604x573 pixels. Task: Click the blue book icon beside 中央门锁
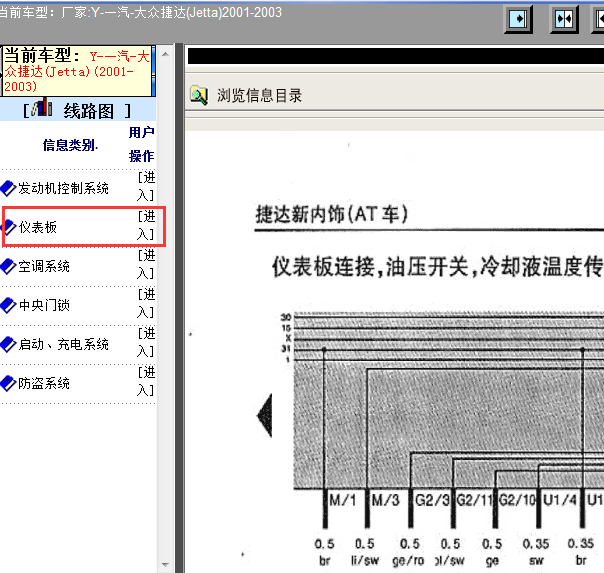coord(8,305)
